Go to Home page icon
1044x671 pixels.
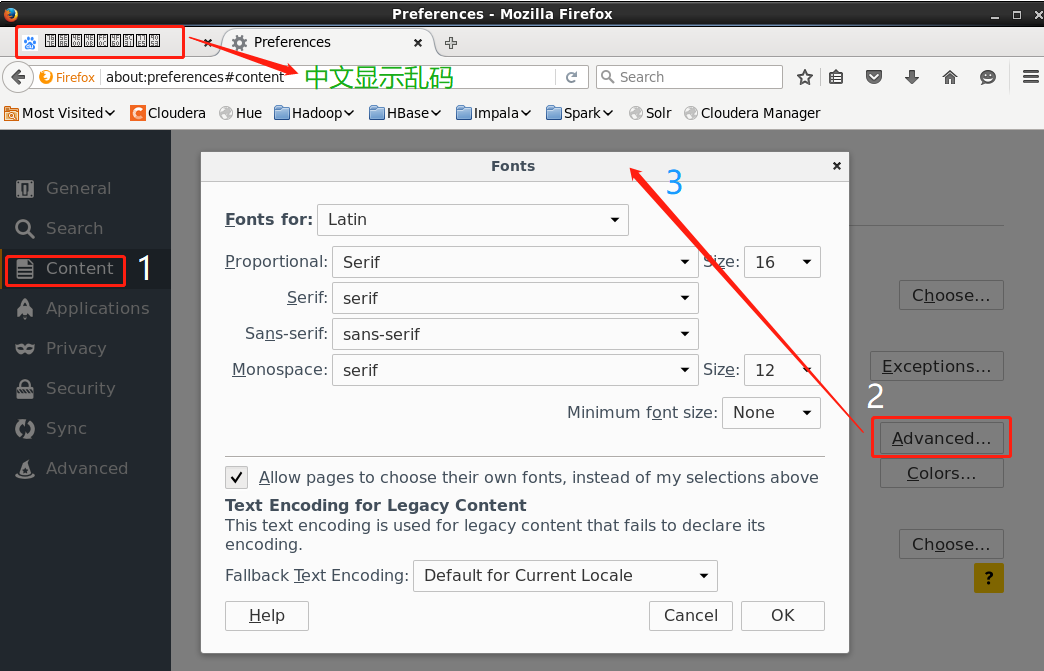(950, 77)
